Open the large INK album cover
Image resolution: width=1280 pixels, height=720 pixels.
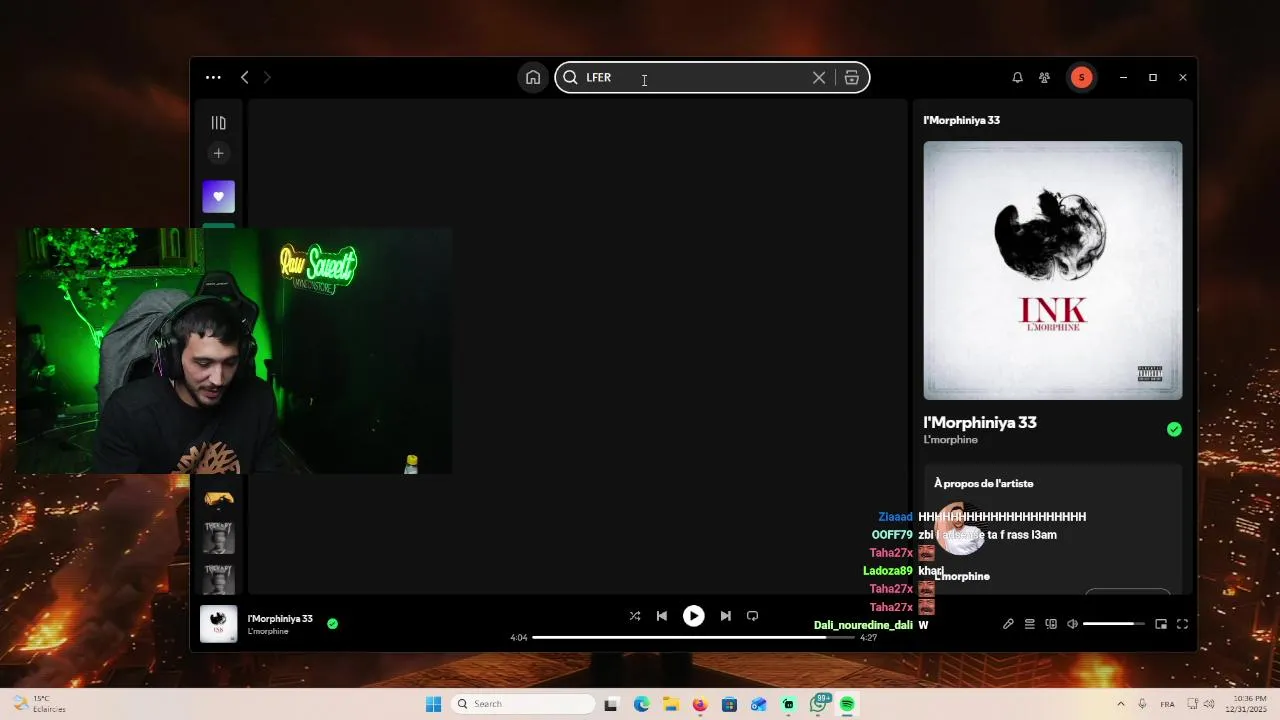click(x=1053, y=270)
